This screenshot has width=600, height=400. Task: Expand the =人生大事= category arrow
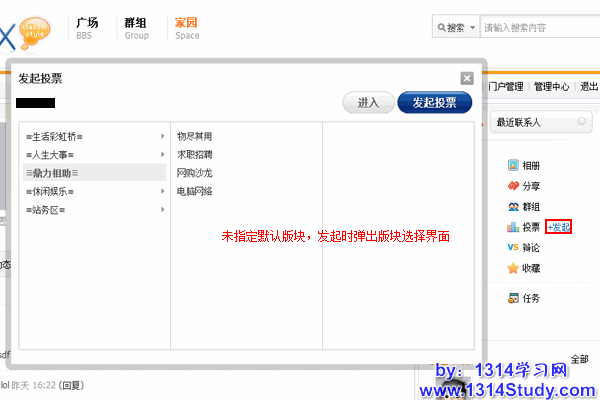(162, 155)
